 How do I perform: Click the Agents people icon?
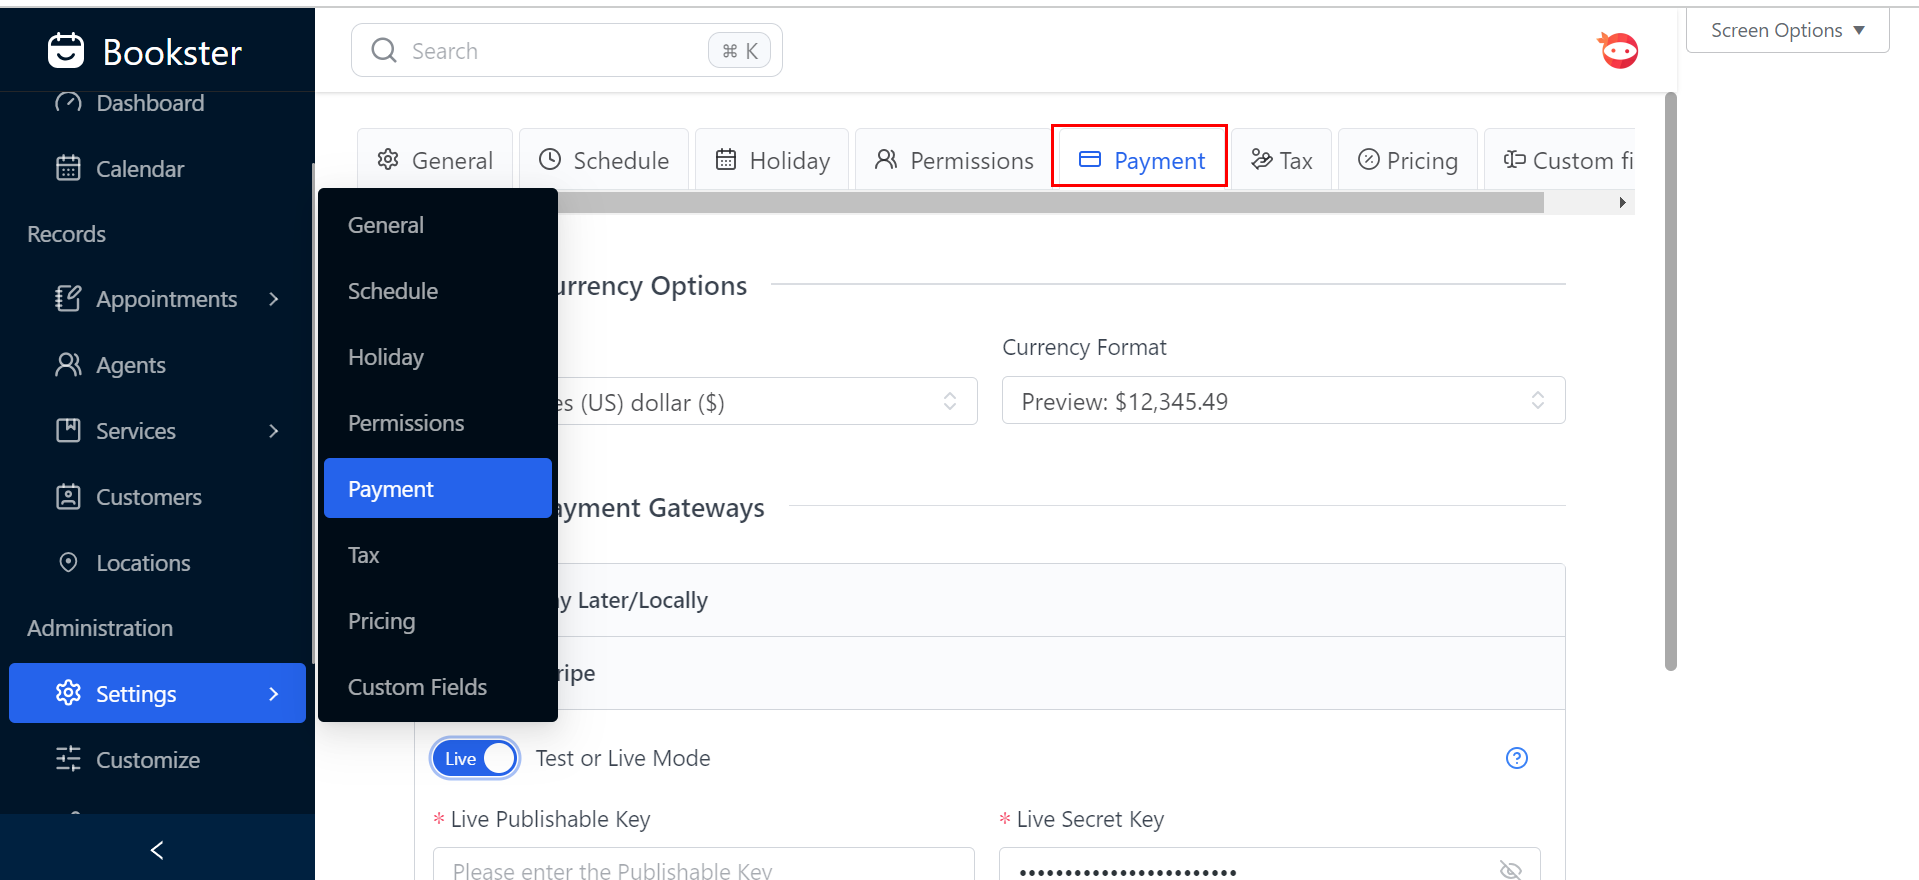pyautogui.click(x=68, y=365)
